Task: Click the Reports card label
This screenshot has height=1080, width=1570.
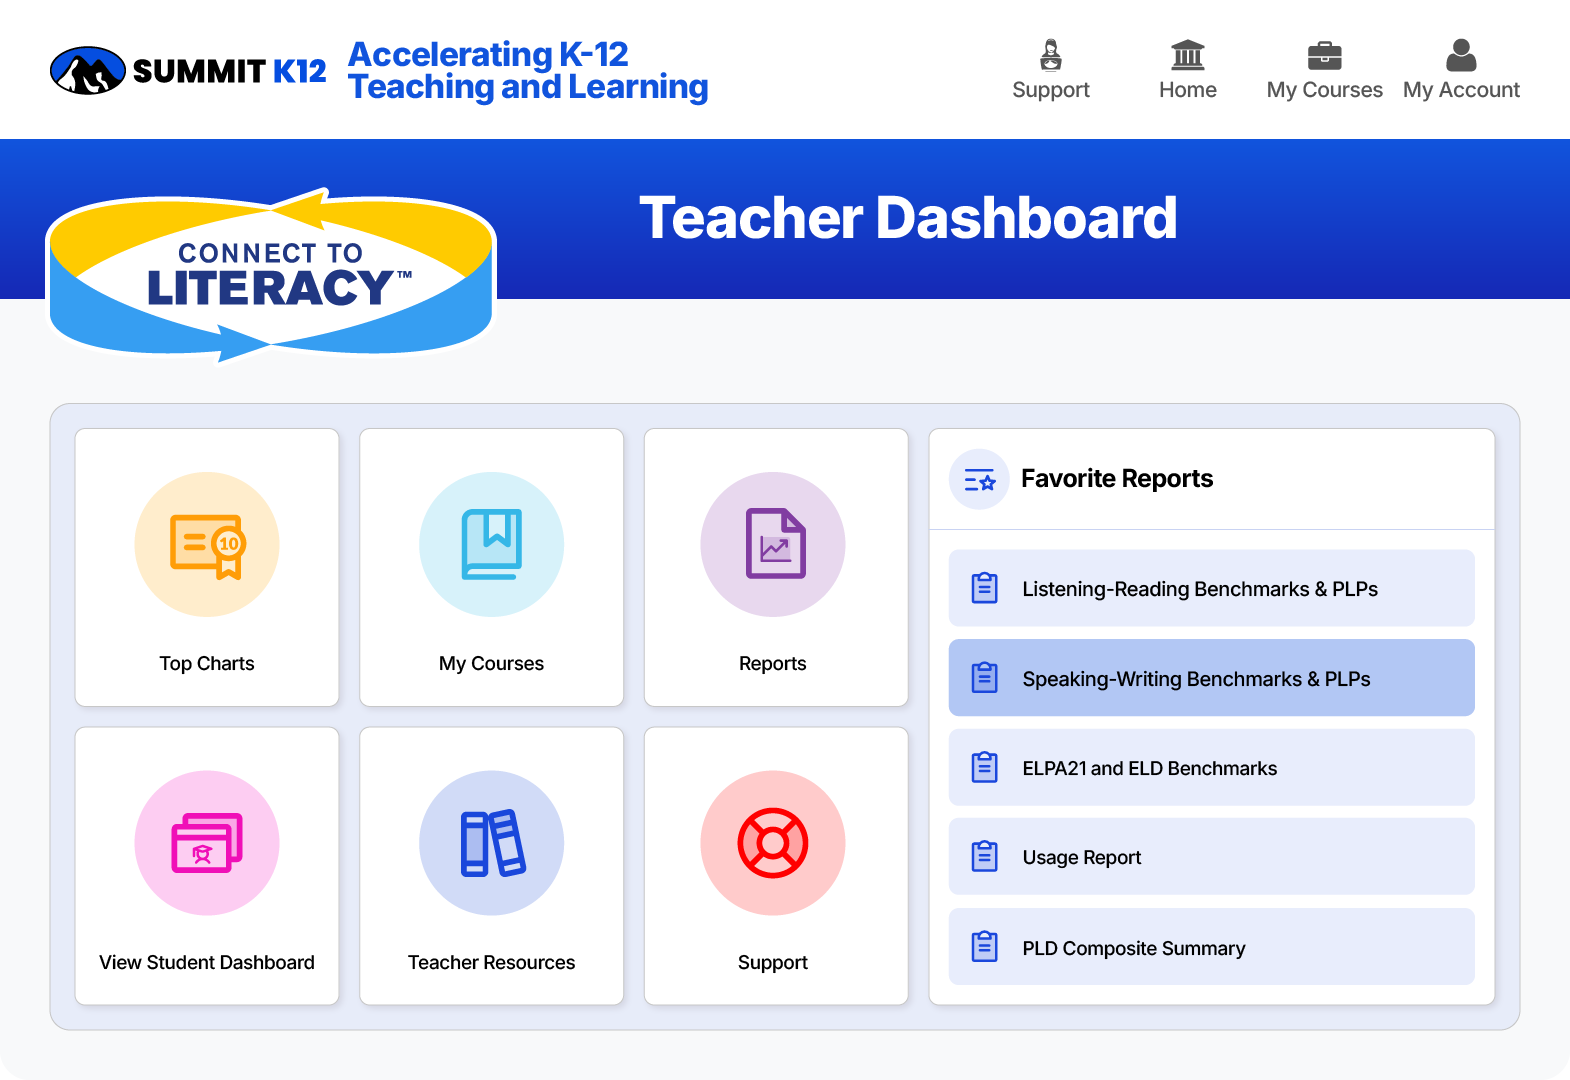Action: point(773,663)
